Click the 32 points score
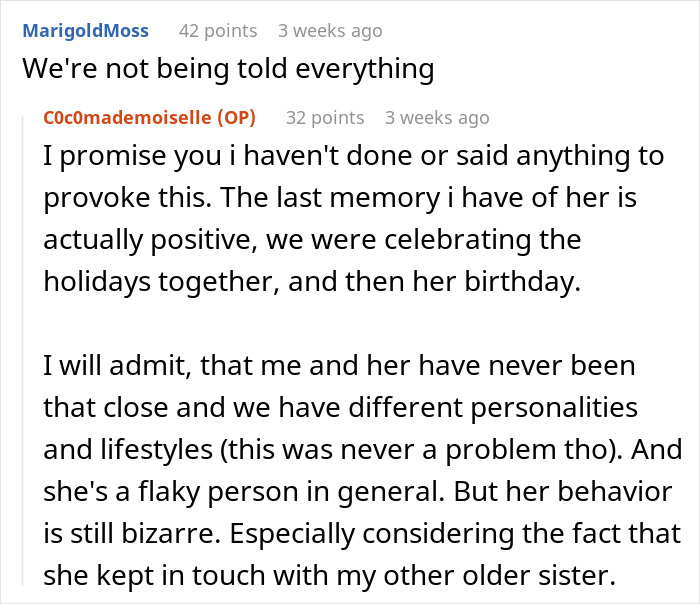Screen dimensions: 700x604 [x=324, y=118]
